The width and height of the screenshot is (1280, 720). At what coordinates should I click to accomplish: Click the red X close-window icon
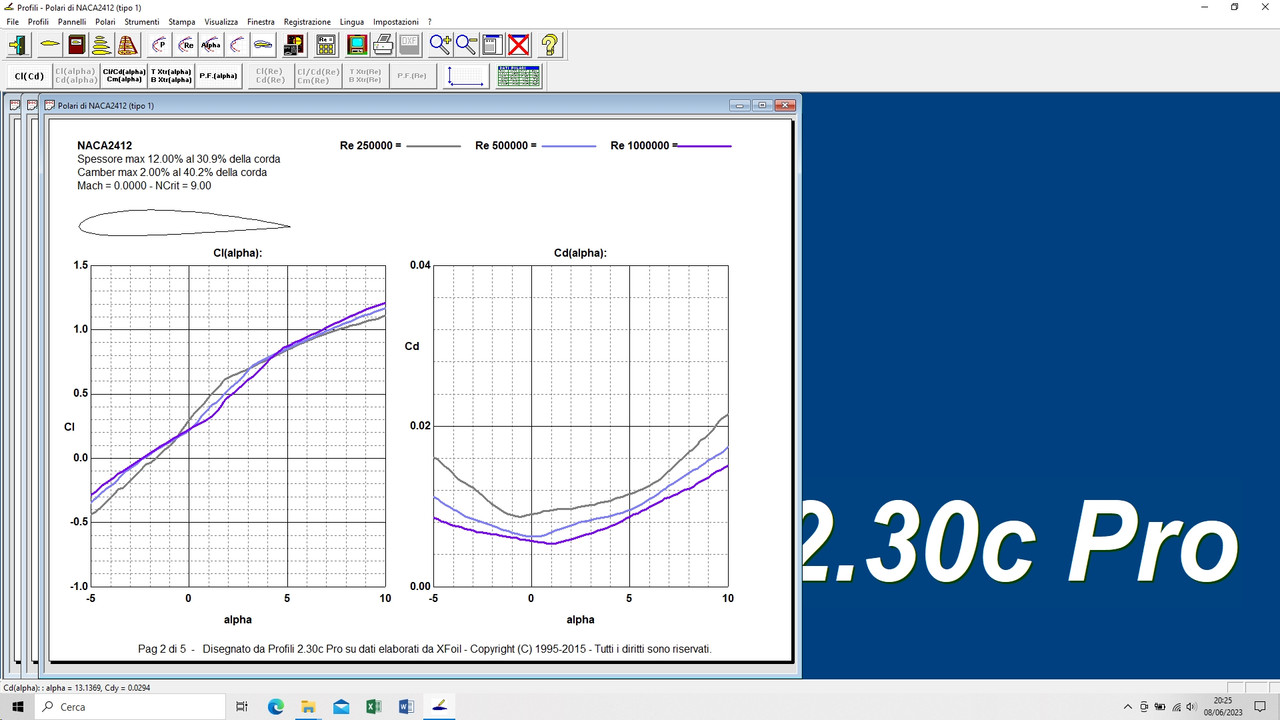point(518,45)
